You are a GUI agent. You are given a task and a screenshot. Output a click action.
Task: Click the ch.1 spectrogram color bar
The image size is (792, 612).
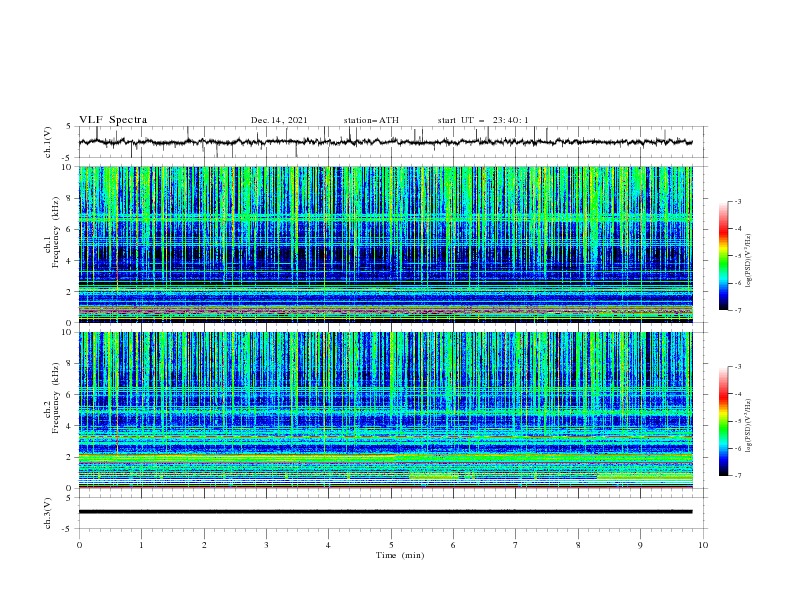click(724, 256)
